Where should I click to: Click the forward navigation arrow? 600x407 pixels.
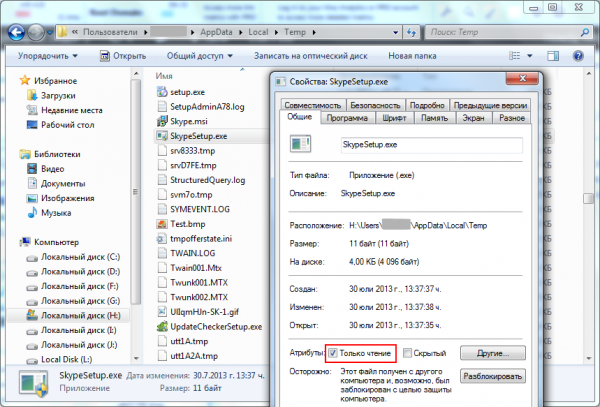coord(36,33)
